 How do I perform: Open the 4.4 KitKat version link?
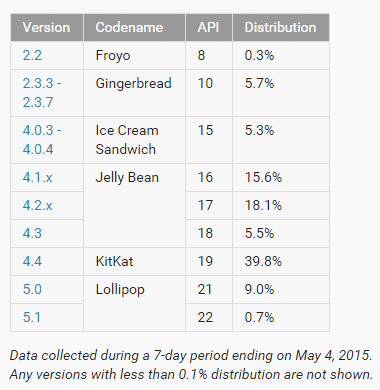tap(32, 261)
